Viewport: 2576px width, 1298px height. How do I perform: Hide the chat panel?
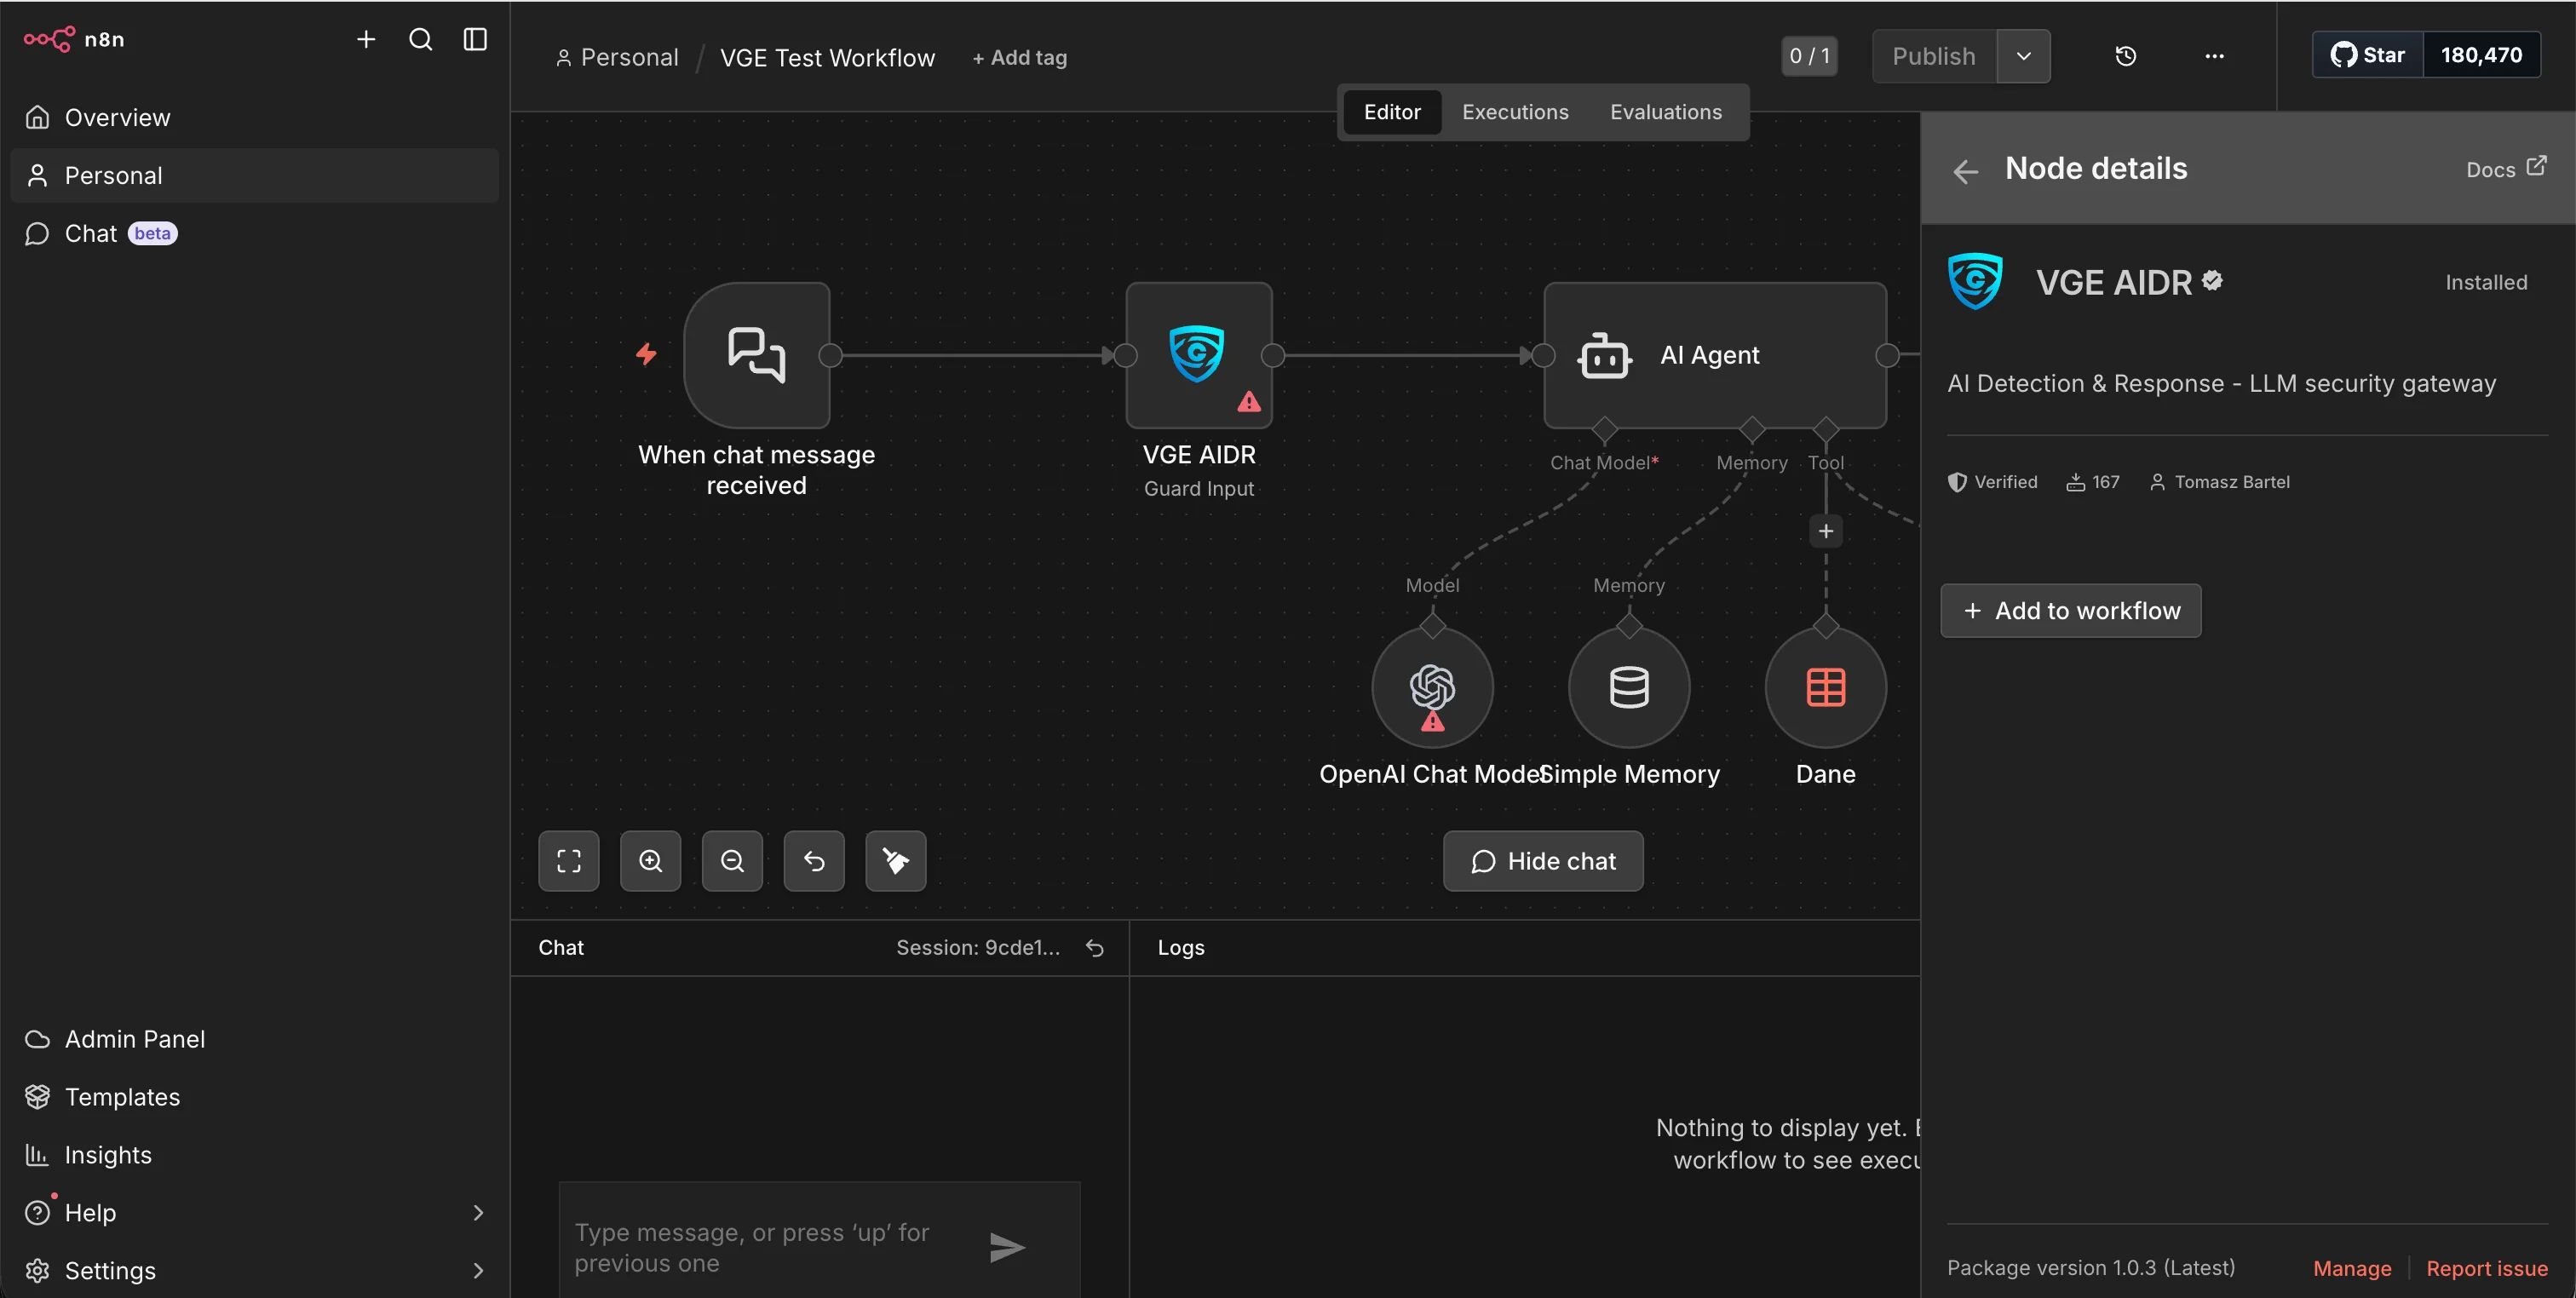click(x=1542, y=861)
